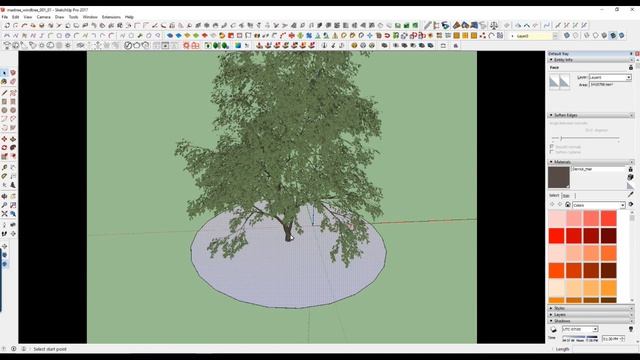Collapse the Soften Edges panel
This screenshot has height=360, width=640.
coord(551,116)
